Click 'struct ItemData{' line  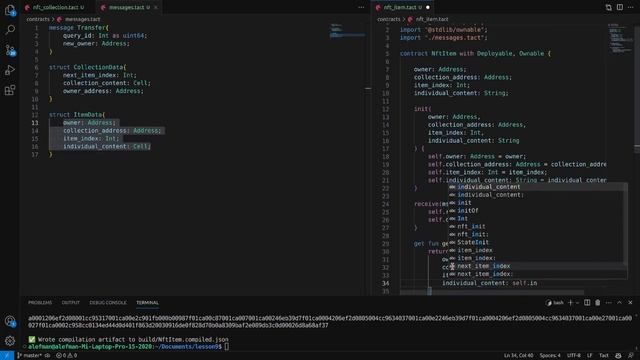(77, 115)
